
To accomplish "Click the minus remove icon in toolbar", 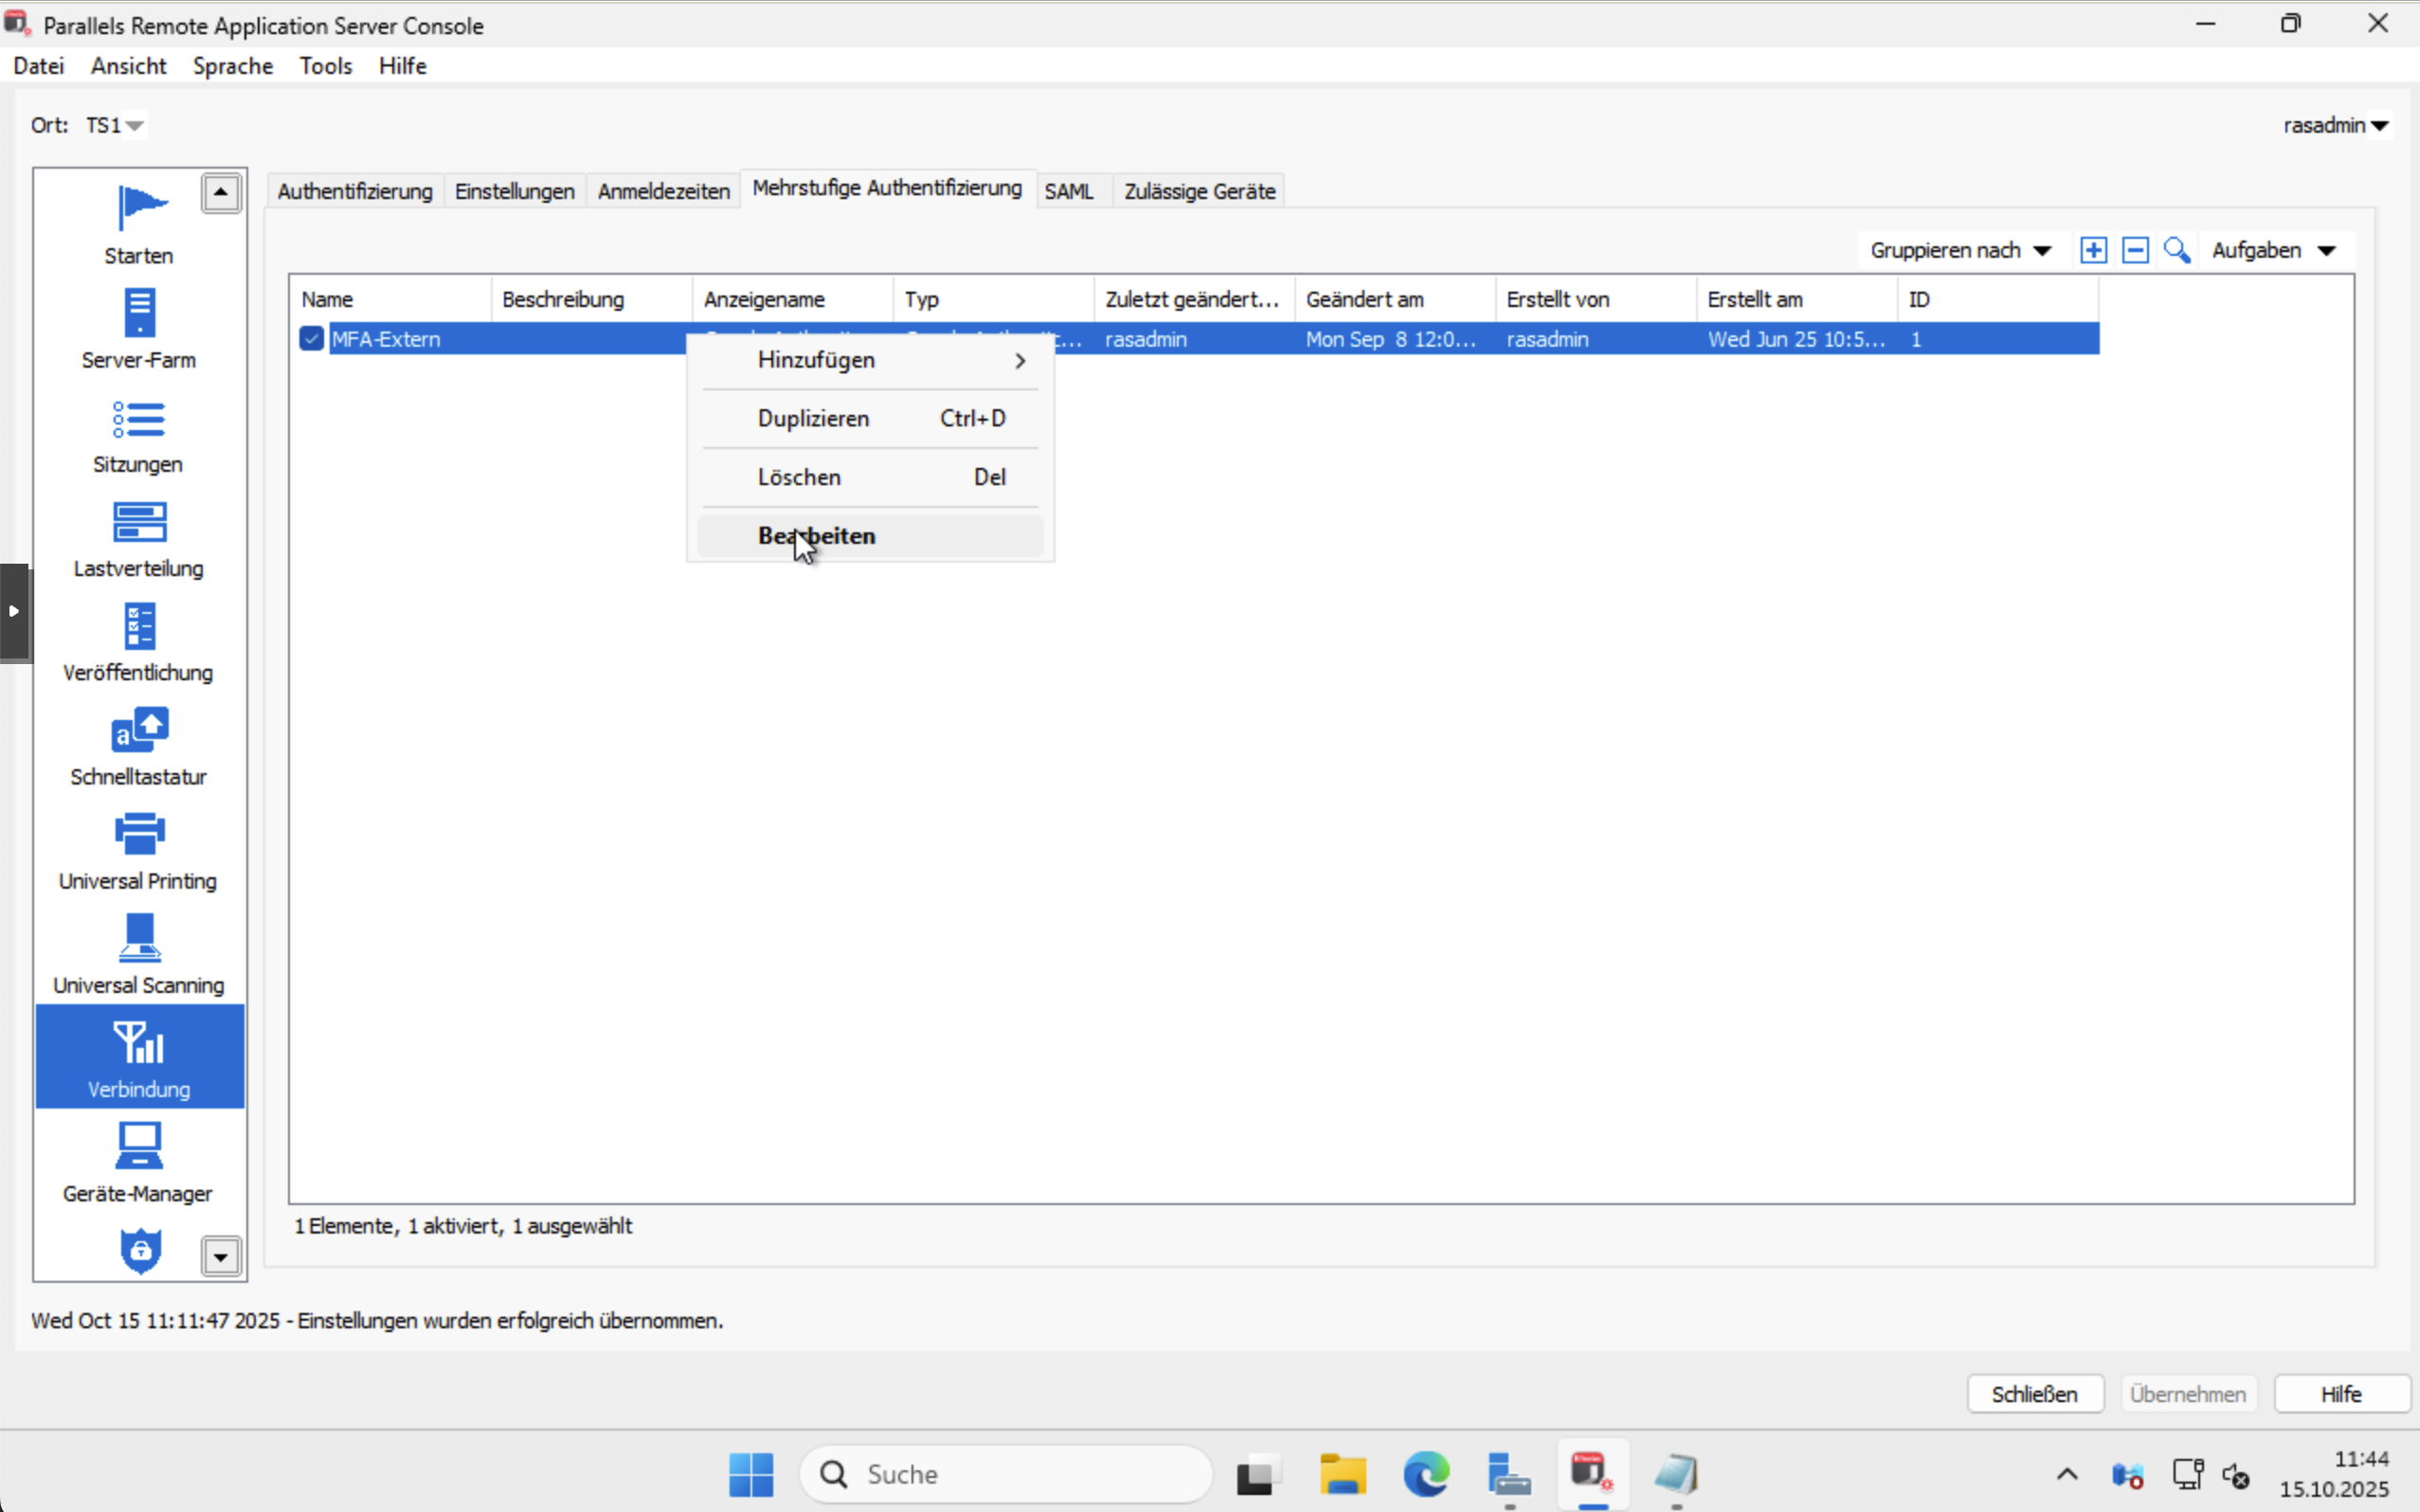I will coord(2135,250).
